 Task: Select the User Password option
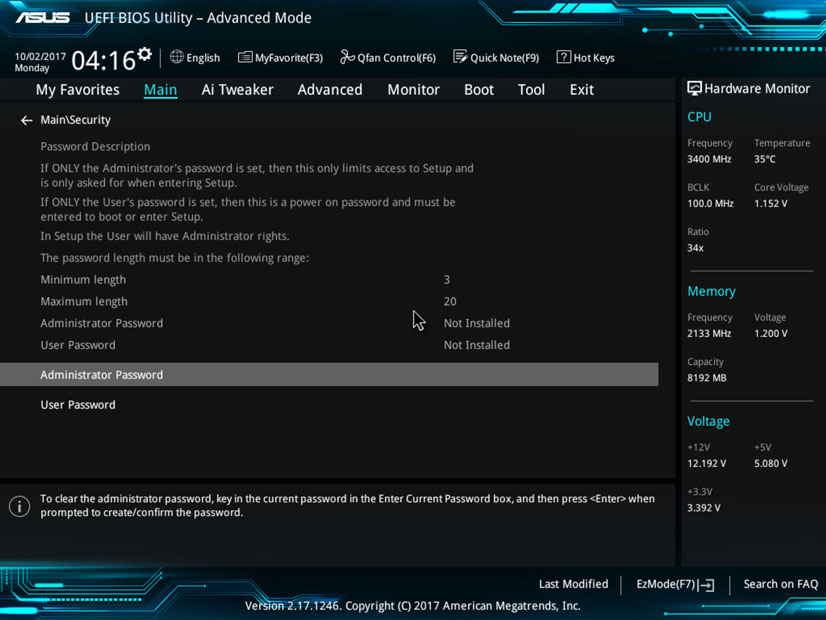pos(78,405)
